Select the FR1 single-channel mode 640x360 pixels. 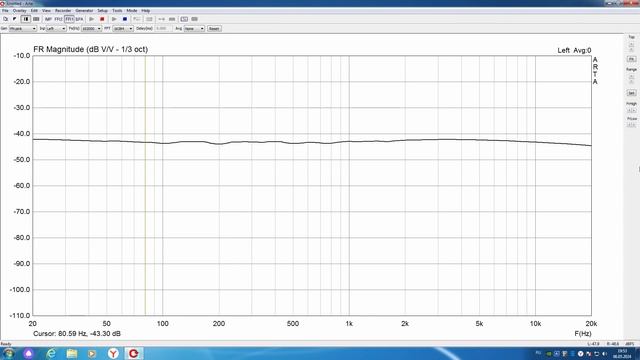point(69,19)
